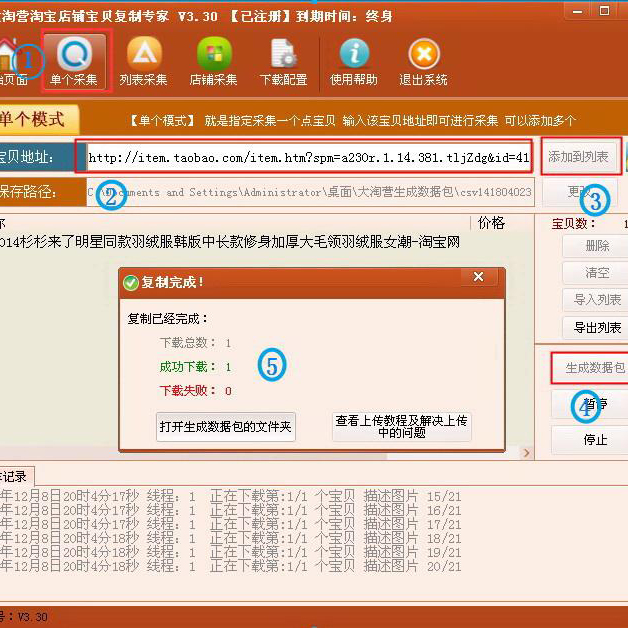Screen dimensions: 628x628
Task: Select the 羽绒服 item row in the list
Action: pyautogui.click(x=230, y=242)
